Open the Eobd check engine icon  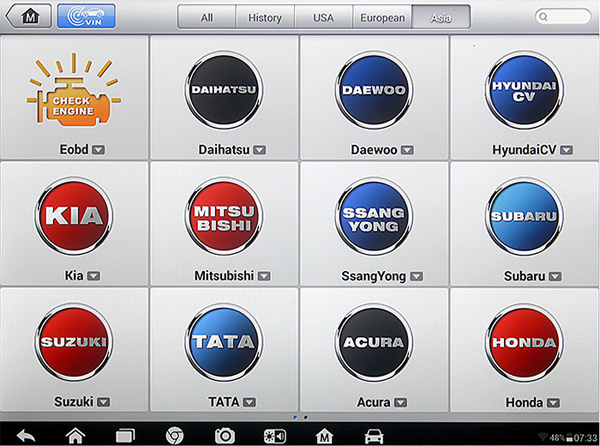[x=73, y=90]
